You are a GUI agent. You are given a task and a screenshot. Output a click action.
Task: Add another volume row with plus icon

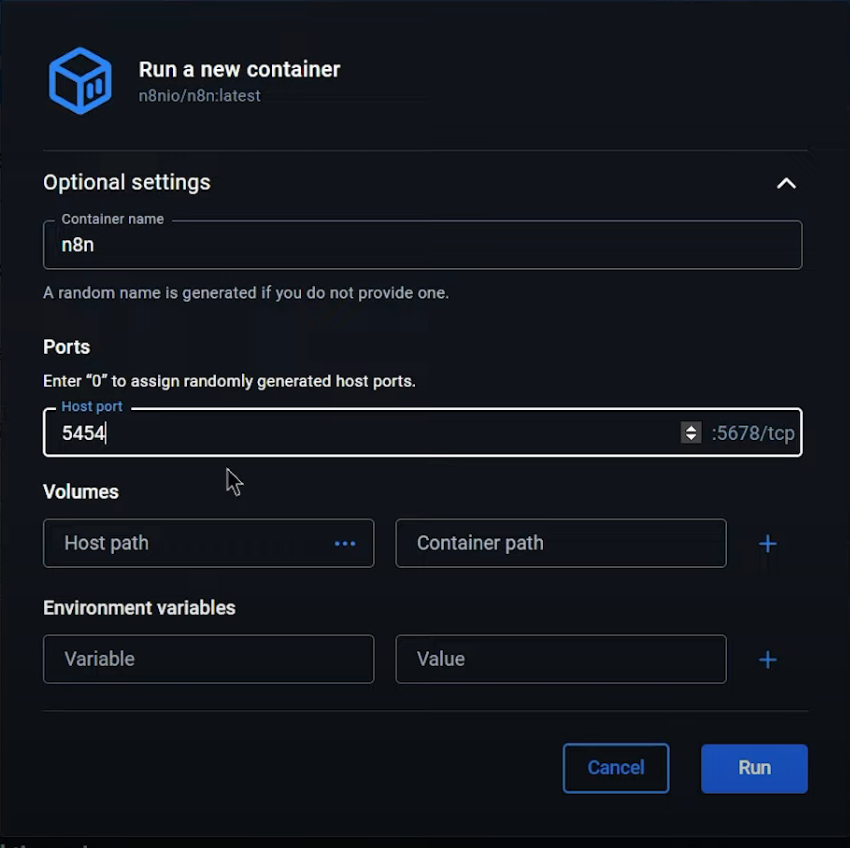click(x=768, y=543)
